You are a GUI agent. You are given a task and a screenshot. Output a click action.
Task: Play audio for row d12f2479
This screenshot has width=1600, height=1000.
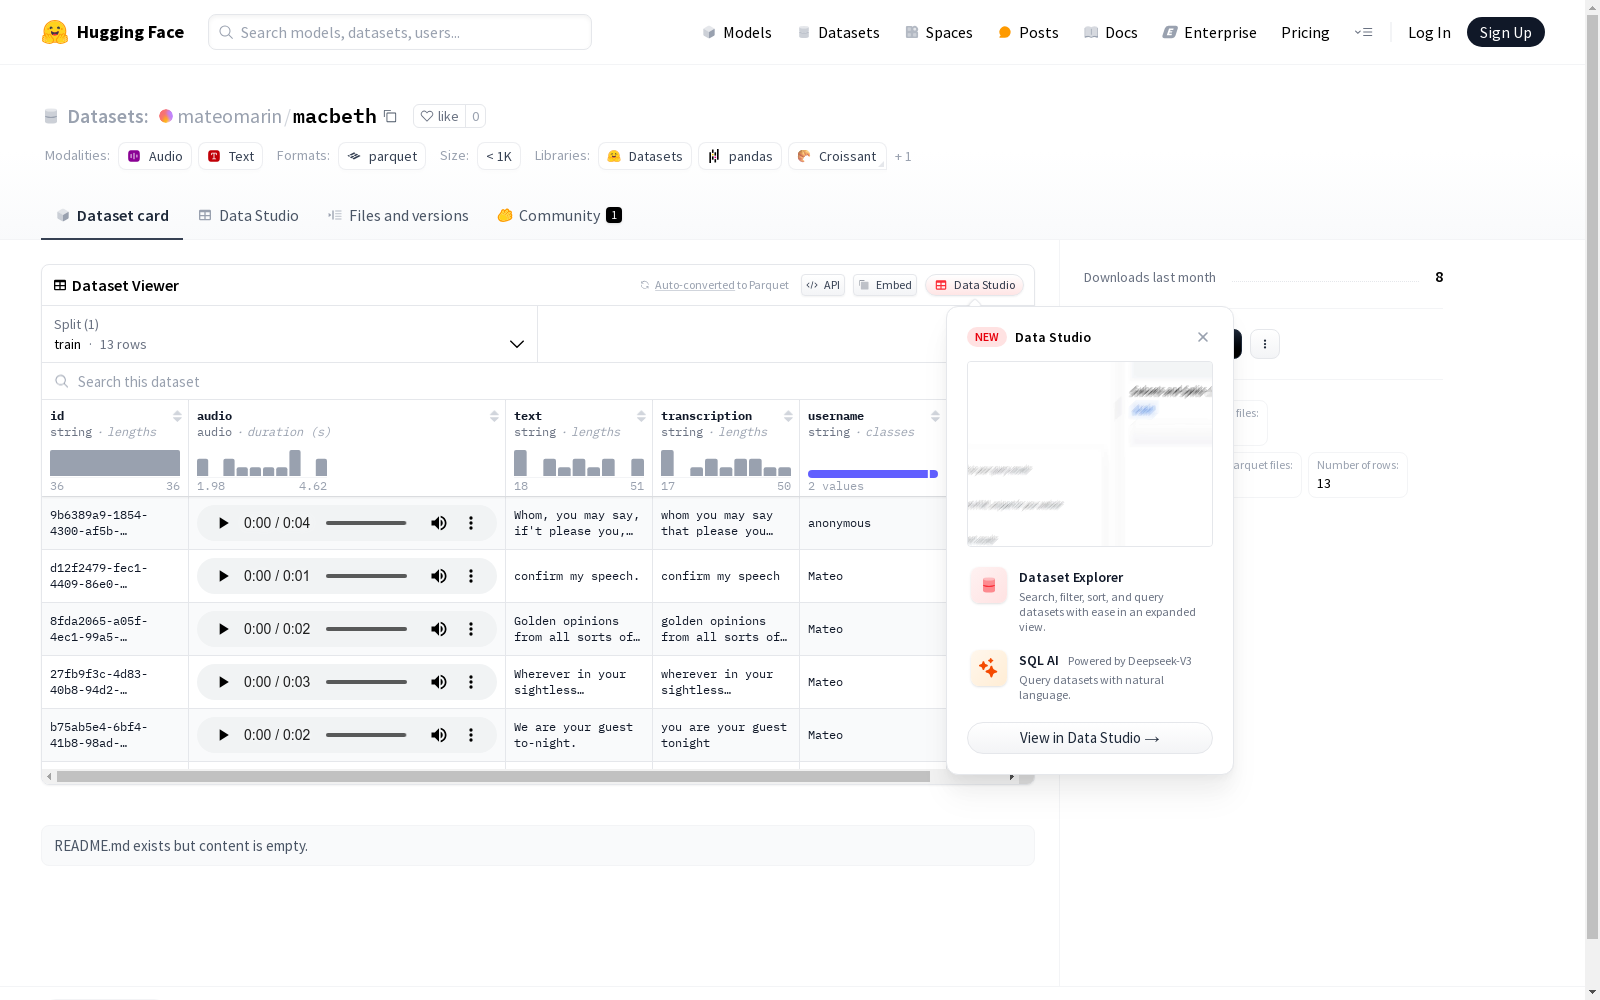223,576
